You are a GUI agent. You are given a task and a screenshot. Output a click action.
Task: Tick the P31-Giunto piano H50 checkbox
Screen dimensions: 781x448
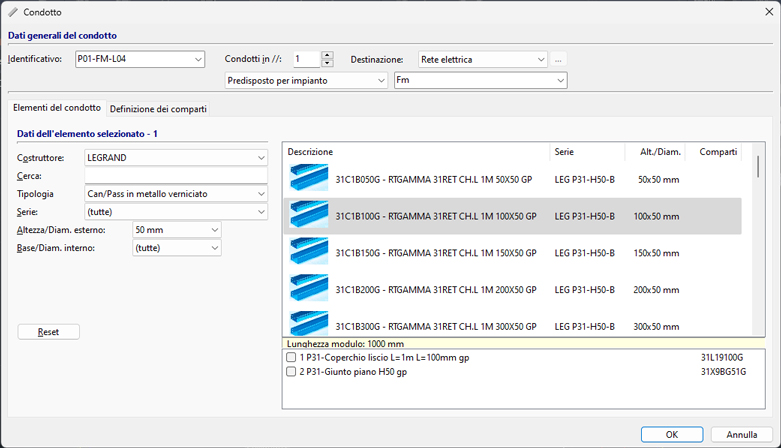click(291, 372)
